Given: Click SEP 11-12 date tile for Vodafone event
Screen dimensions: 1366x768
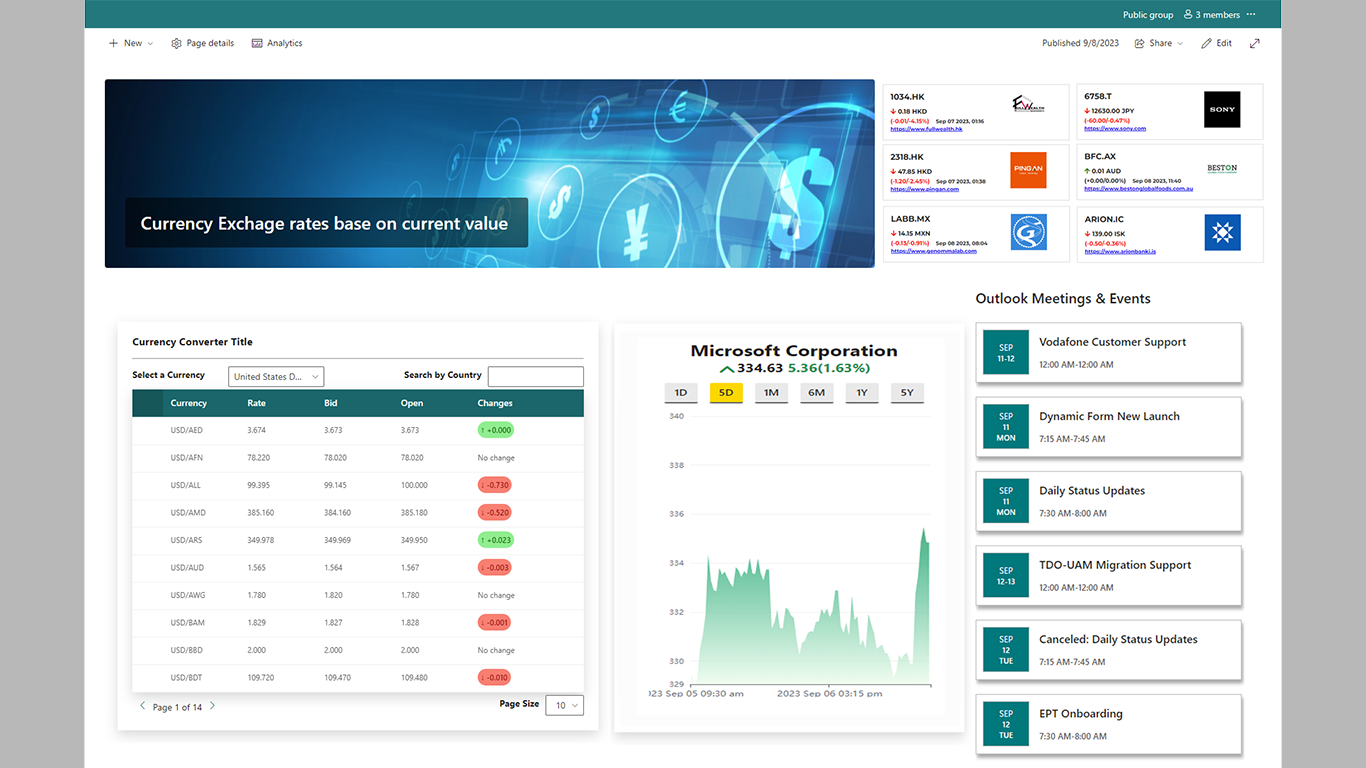Looking at the screenshot, I should point(1006,352).
